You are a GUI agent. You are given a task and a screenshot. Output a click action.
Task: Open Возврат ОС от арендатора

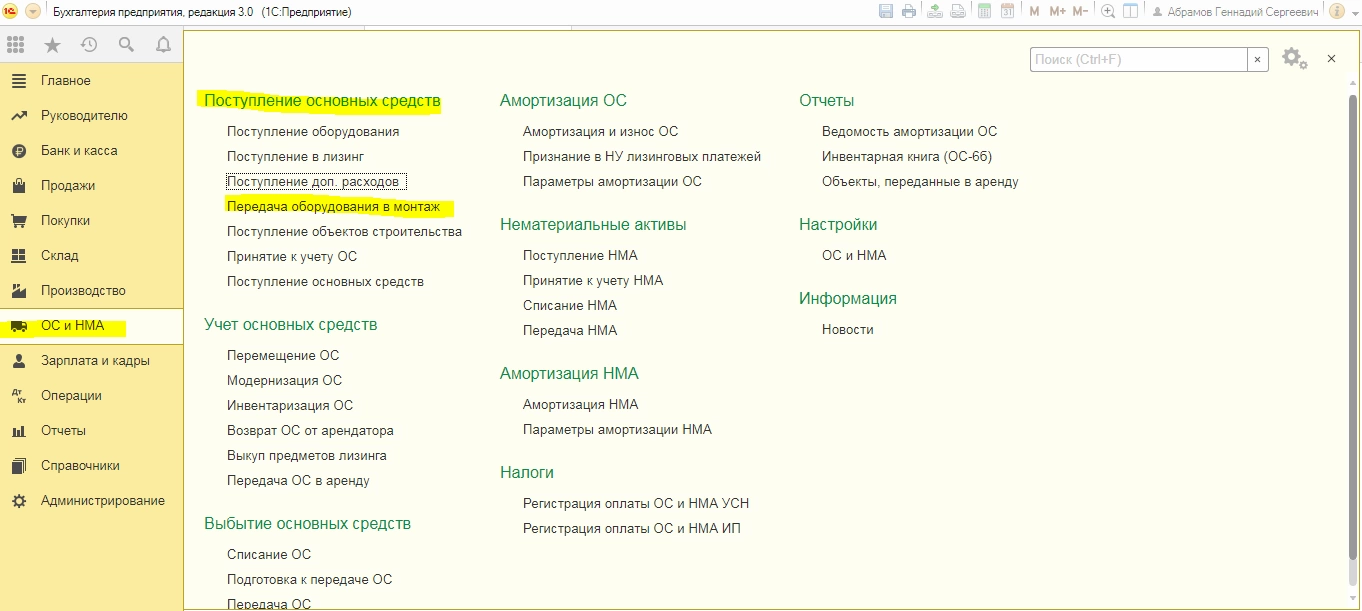point(310,430)
